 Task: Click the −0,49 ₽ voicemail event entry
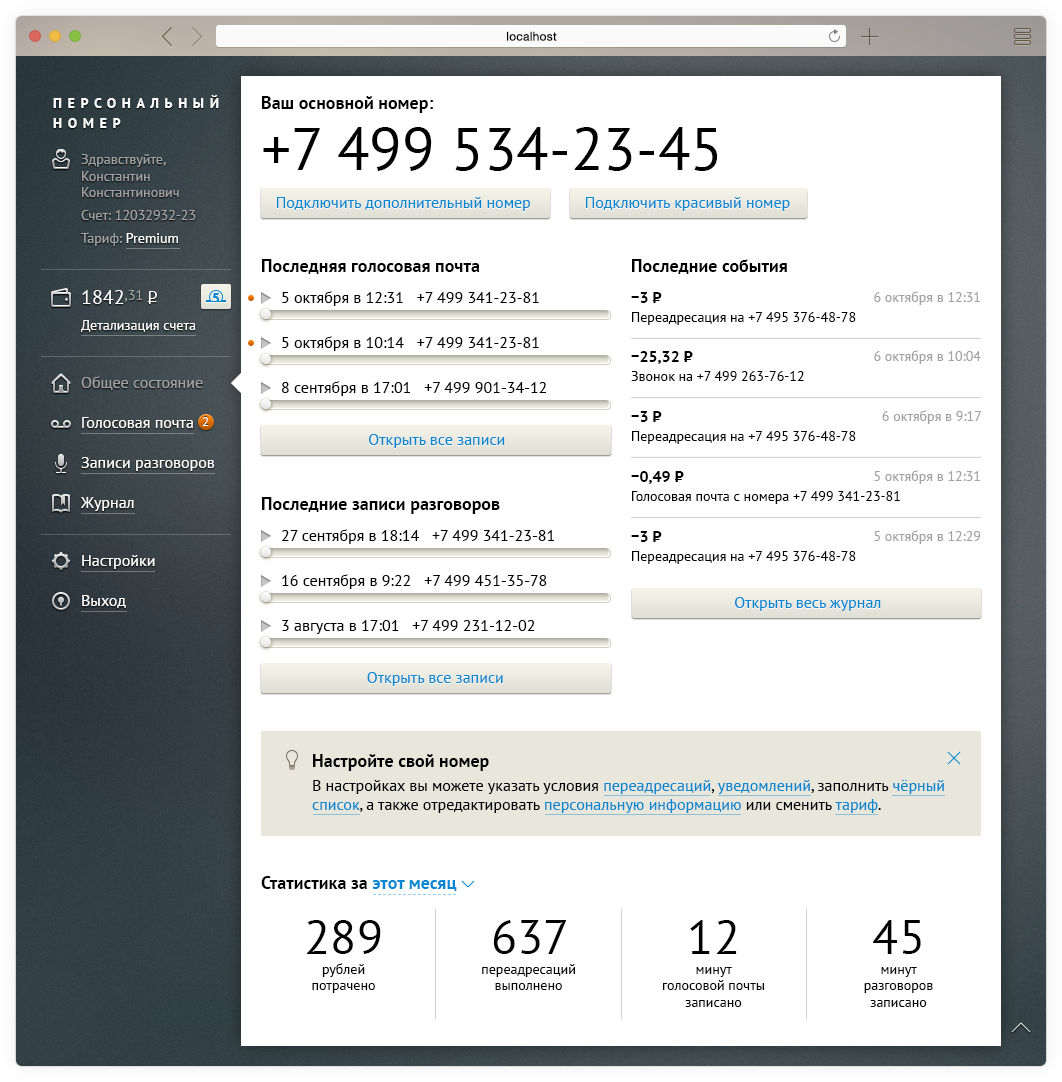[x=806, y=486]
